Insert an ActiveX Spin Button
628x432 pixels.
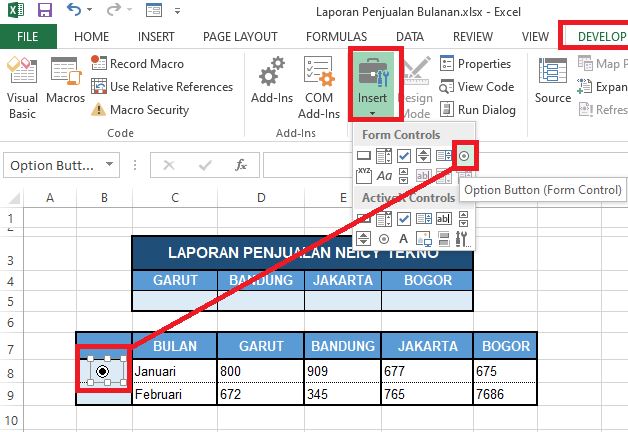pyautogui.click(x=364, y=239)
